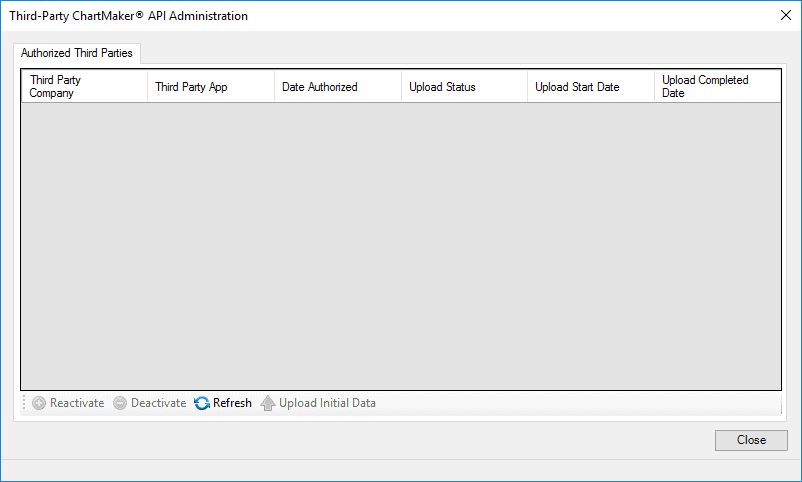
Task: Choose Upload Initial Data text
Action: click(327, 403)
